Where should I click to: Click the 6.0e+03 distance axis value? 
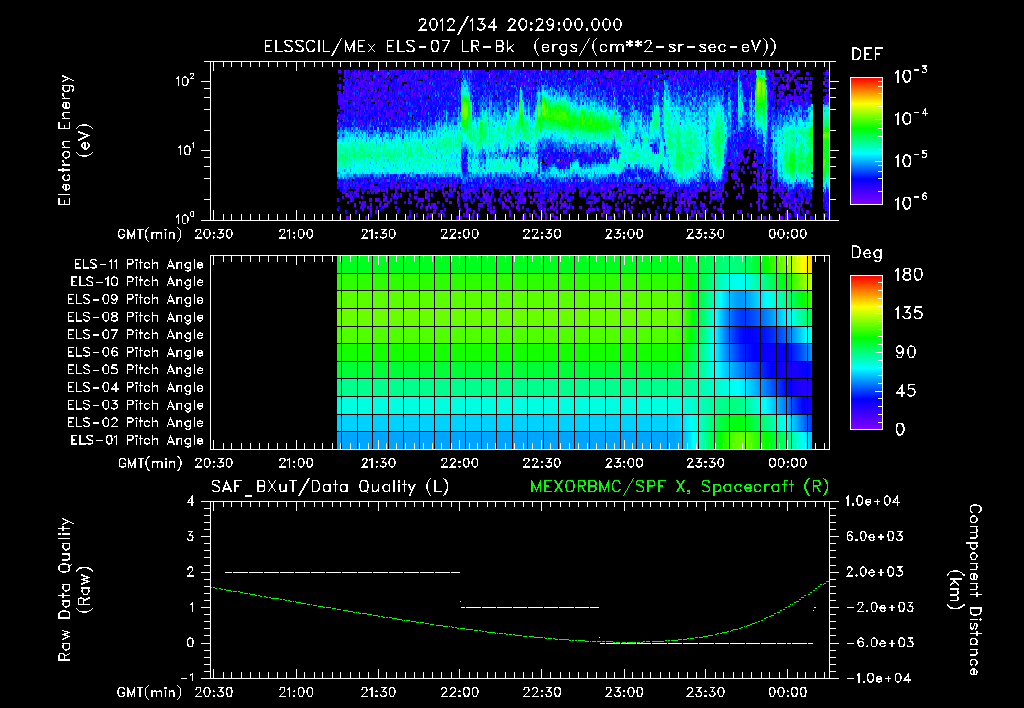tap(875, 537)
